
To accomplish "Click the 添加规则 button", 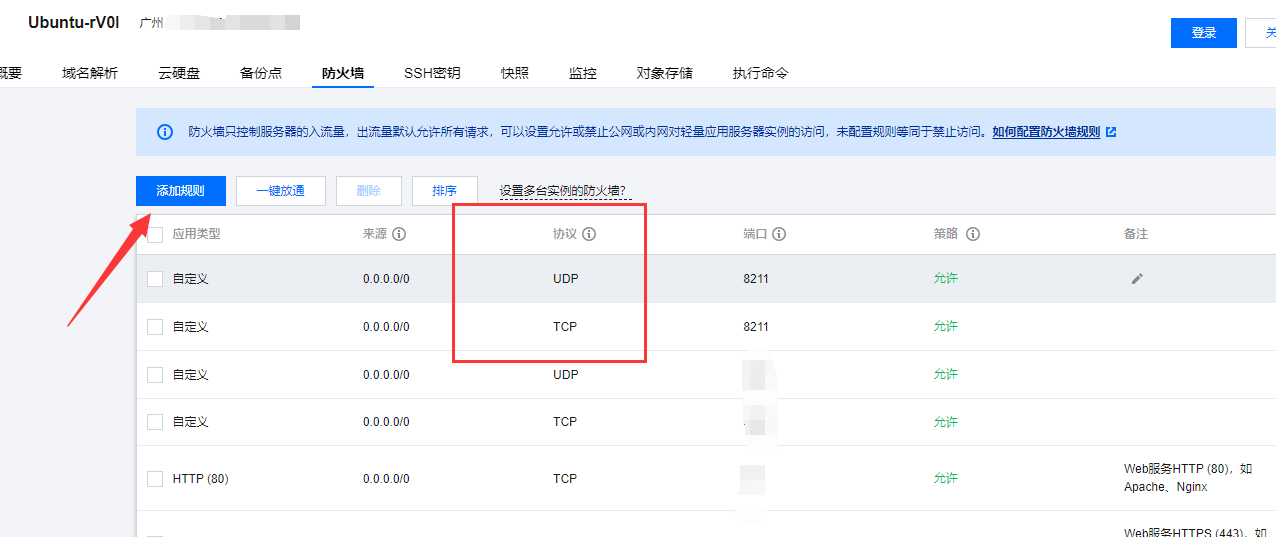I will [180, 191].
